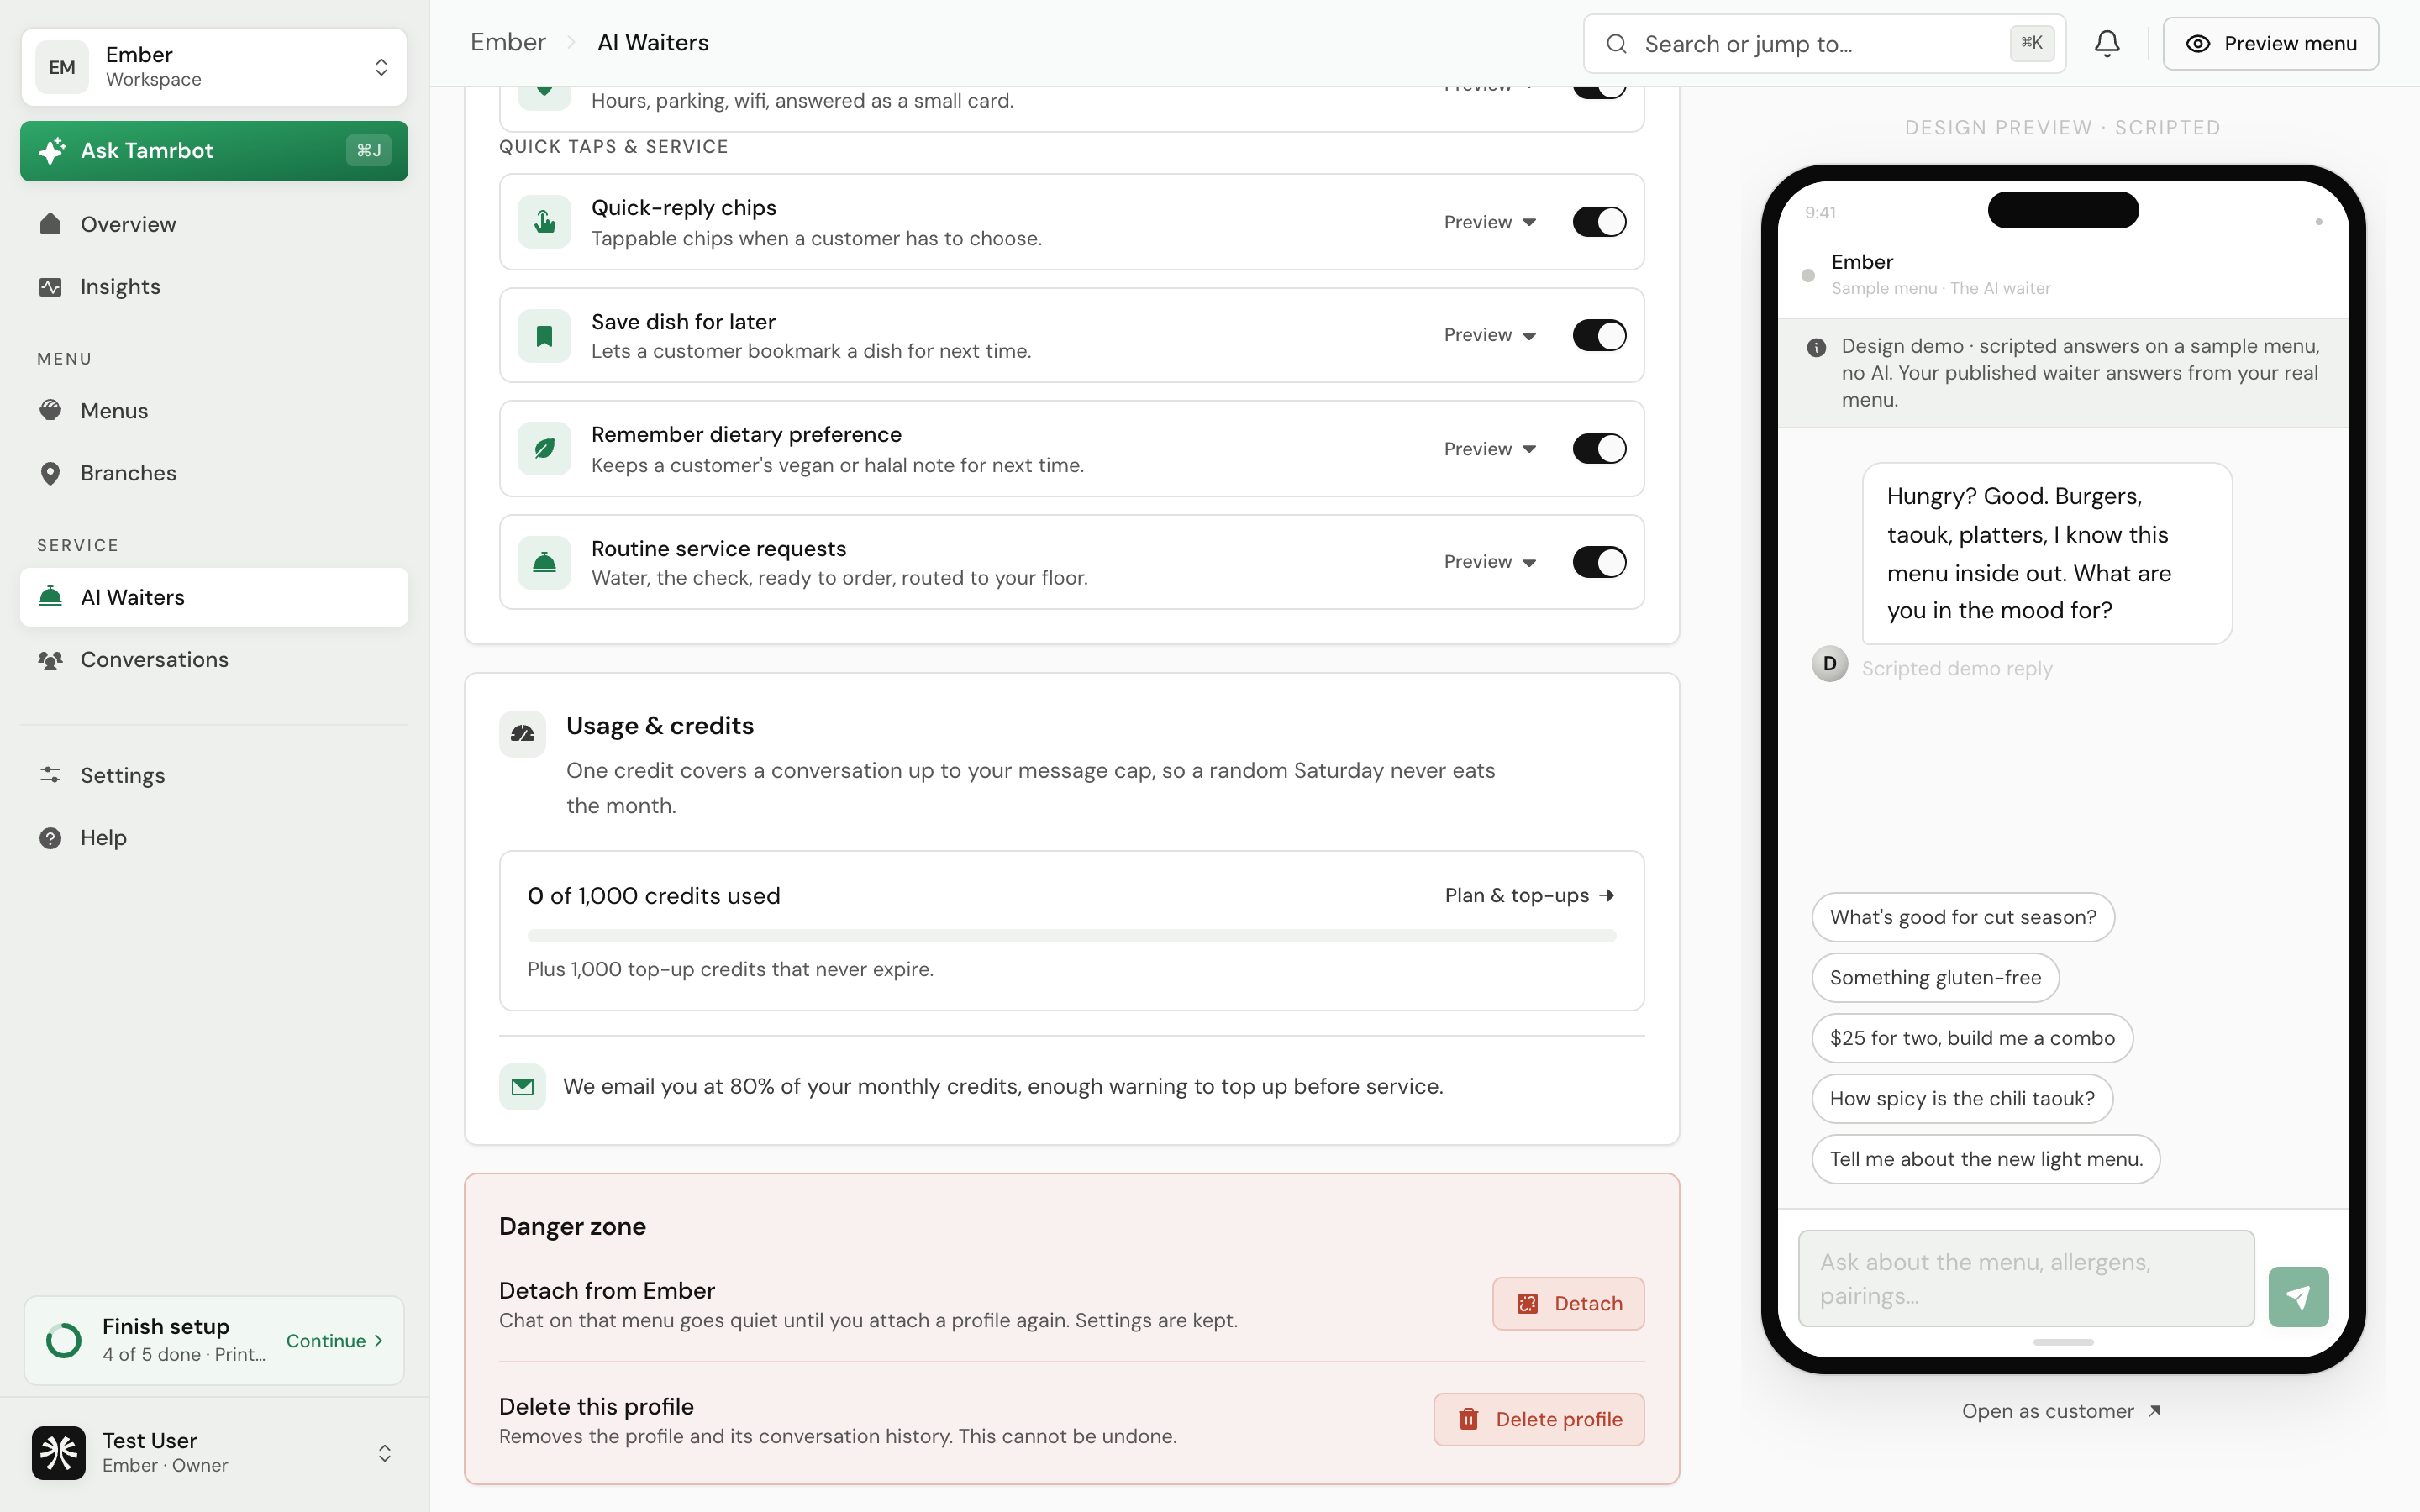Click the Search or jump to field
The height and width of the screenshot is (1512, 2420).
pyautogui.click(x=1824, y=44)
